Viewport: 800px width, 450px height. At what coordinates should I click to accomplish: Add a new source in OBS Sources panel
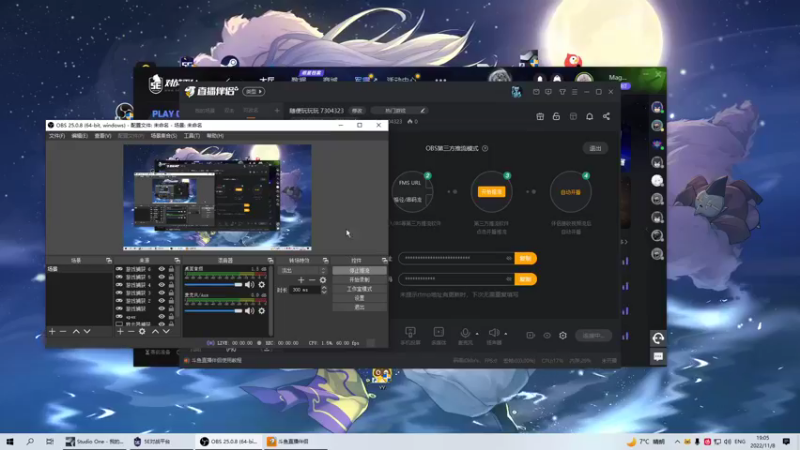pyautogui.click(x=120, y=332)
